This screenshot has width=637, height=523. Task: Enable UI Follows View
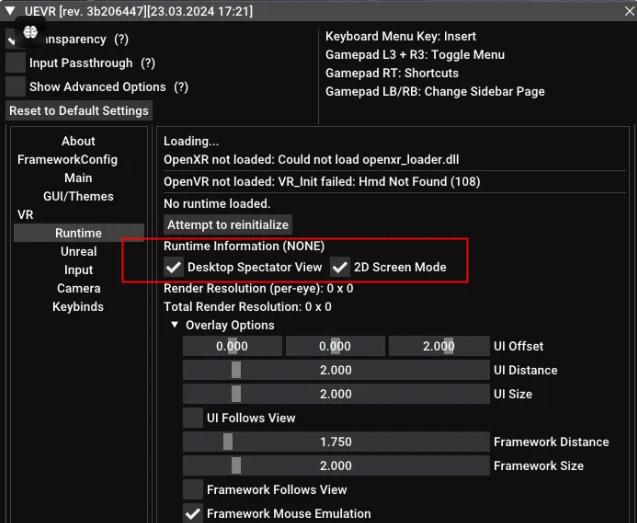click(x=193, y=418)
